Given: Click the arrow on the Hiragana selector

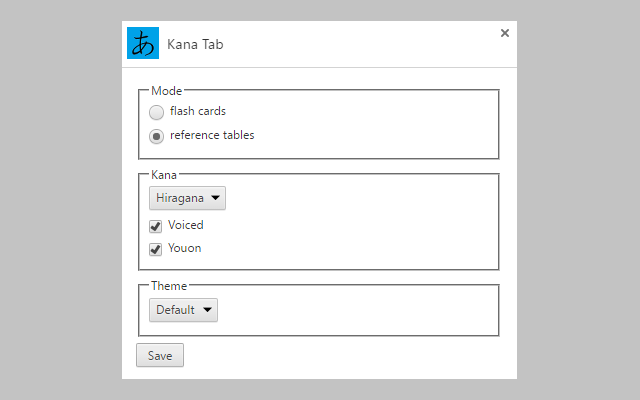Looking at the screenshot, I should click(215, 198).
